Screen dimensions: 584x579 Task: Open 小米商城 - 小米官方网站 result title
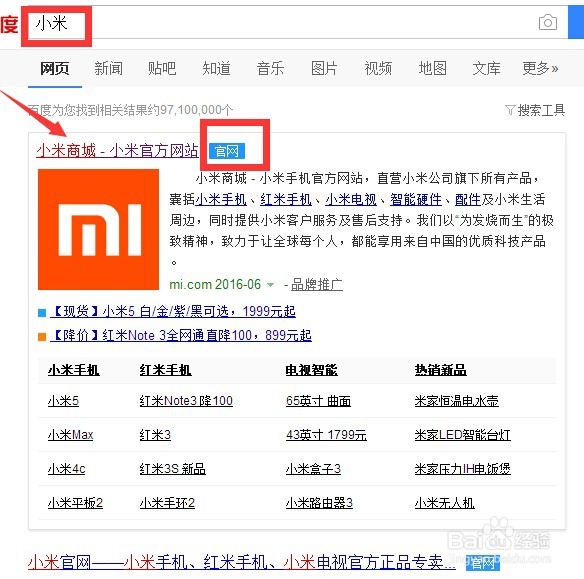tap(117, 151)
